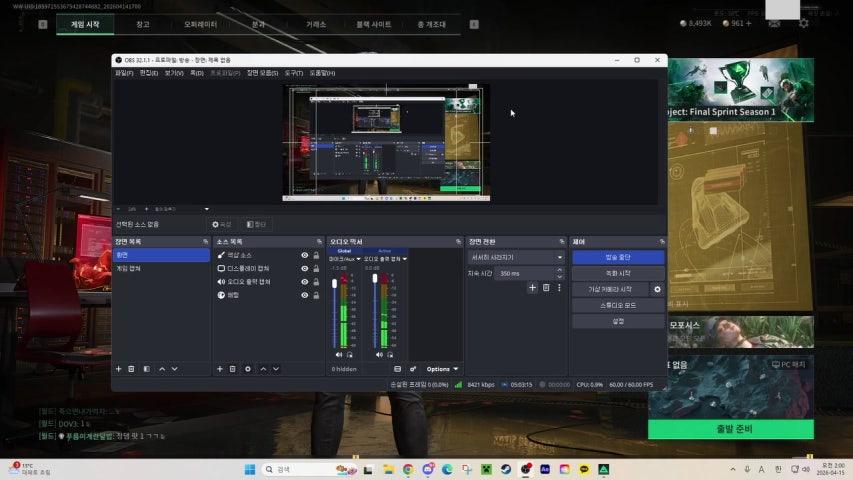Switch mixer to Global tab

point(344,251)
